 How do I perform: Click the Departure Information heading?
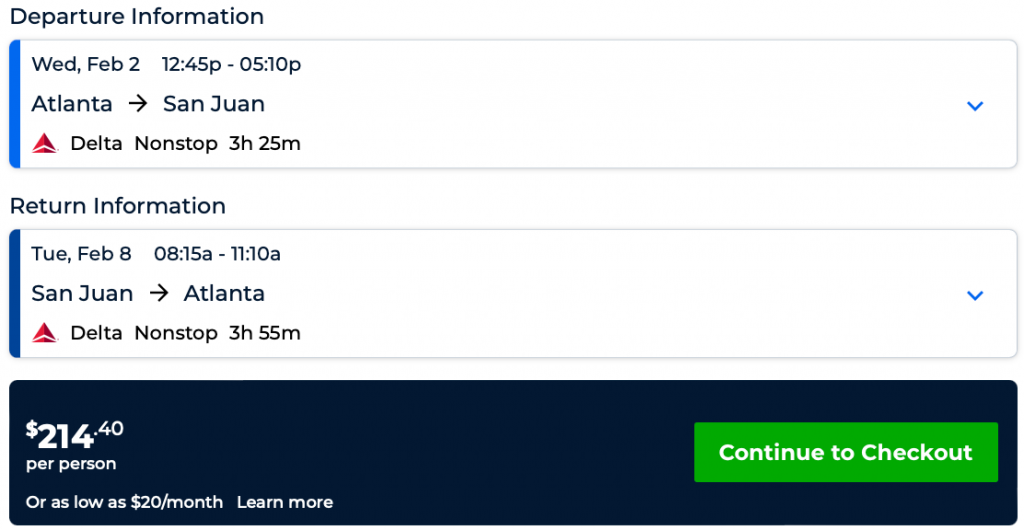tap(137, 17)
